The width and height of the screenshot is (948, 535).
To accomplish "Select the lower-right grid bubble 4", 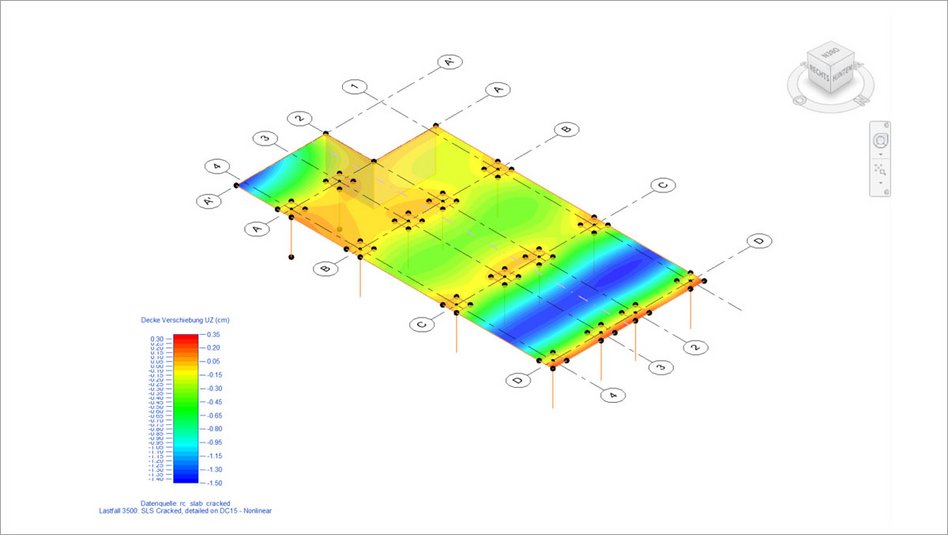I will pyautogui.click(x=613, y=395).
